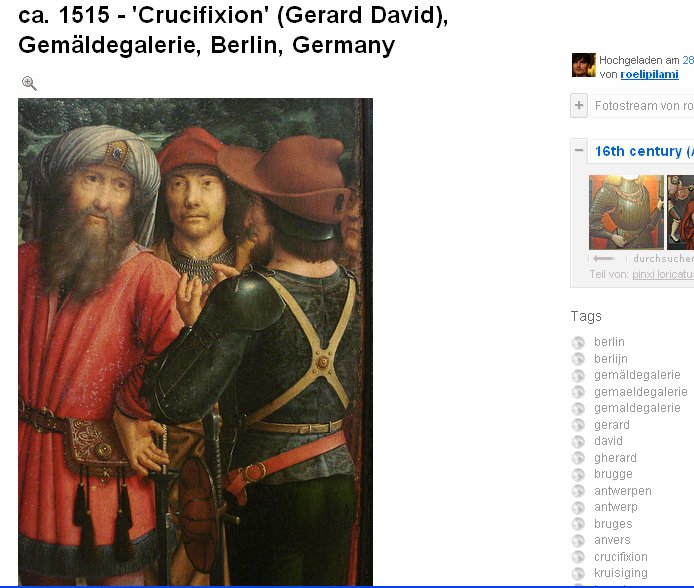Expand the Fotostream section with plus button

point(579,105)
